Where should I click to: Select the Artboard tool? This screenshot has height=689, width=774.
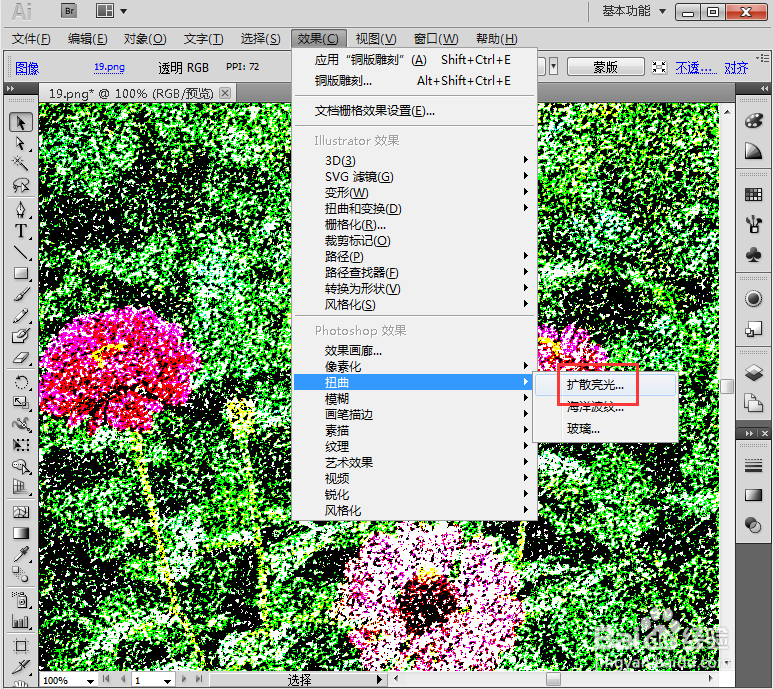[21, 646]
